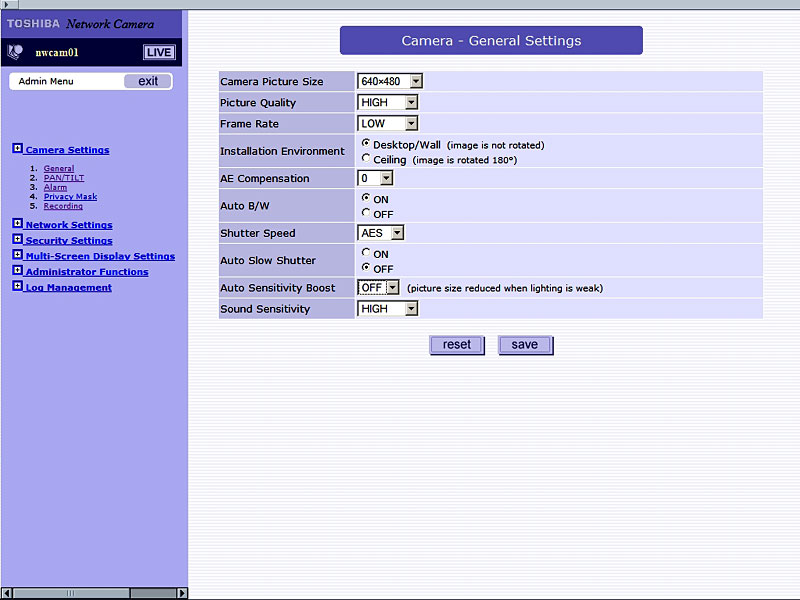800x600 pixels.
Task: Exit the Admin Menu
Action: [x=148, y=81]
